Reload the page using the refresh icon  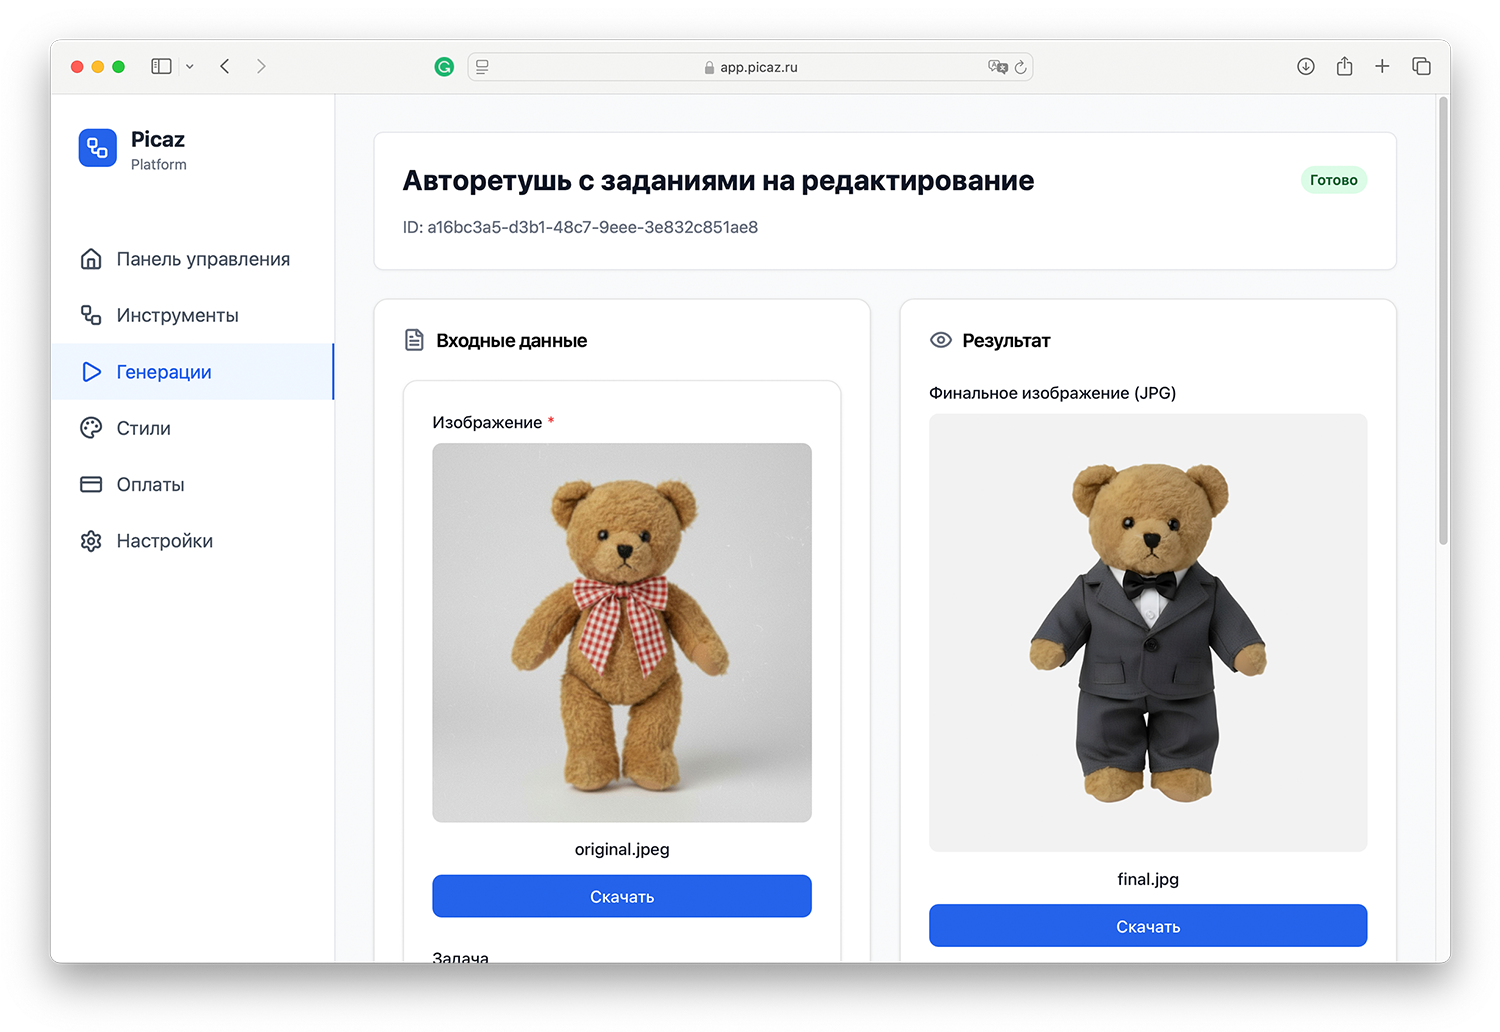tap(1021, 67)
